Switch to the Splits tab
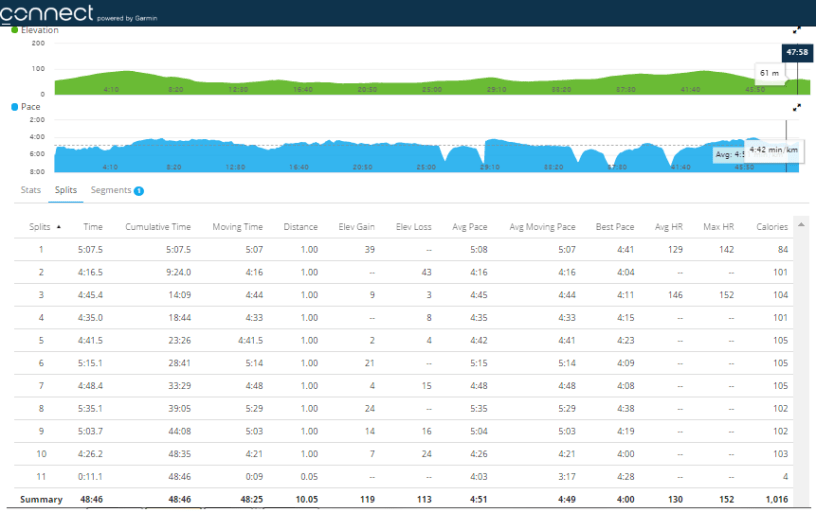This screenshot has width=816, height=512. 66,189
